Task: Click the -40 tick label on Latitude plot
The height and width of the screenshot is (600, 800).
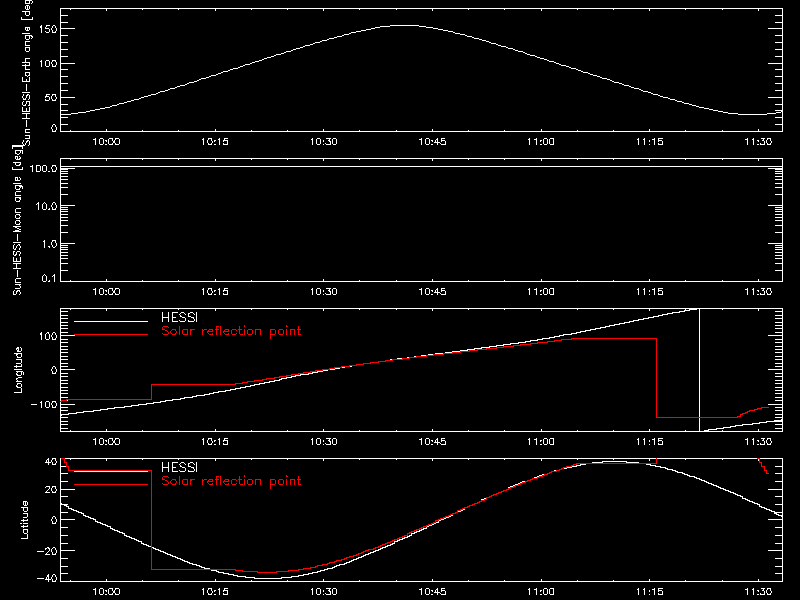Action: [x=47, y=579]
